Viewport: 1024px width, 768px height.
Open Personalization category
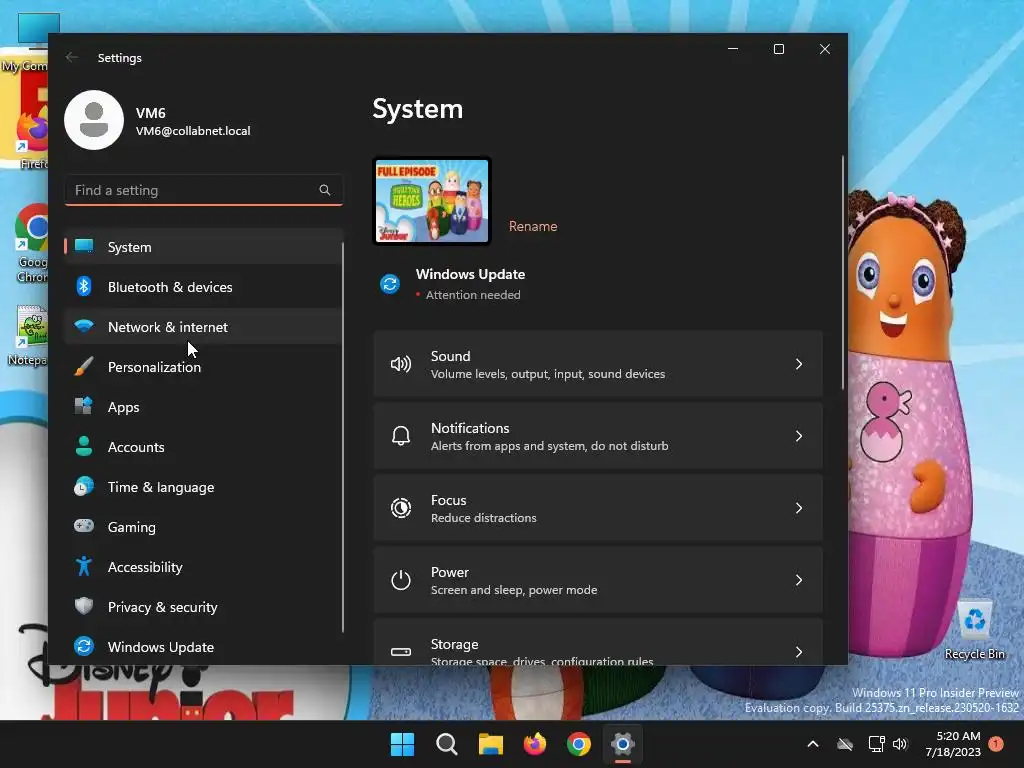pos(203,367)
